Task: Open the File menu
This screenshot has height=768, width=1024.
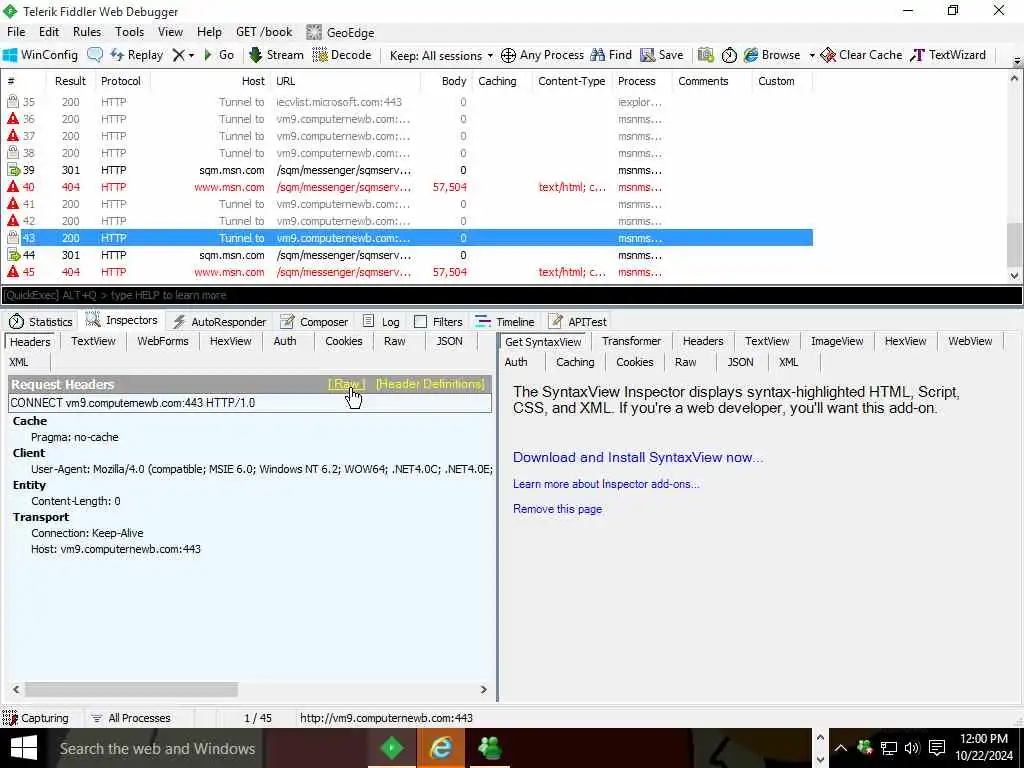Action: [16, 32]
